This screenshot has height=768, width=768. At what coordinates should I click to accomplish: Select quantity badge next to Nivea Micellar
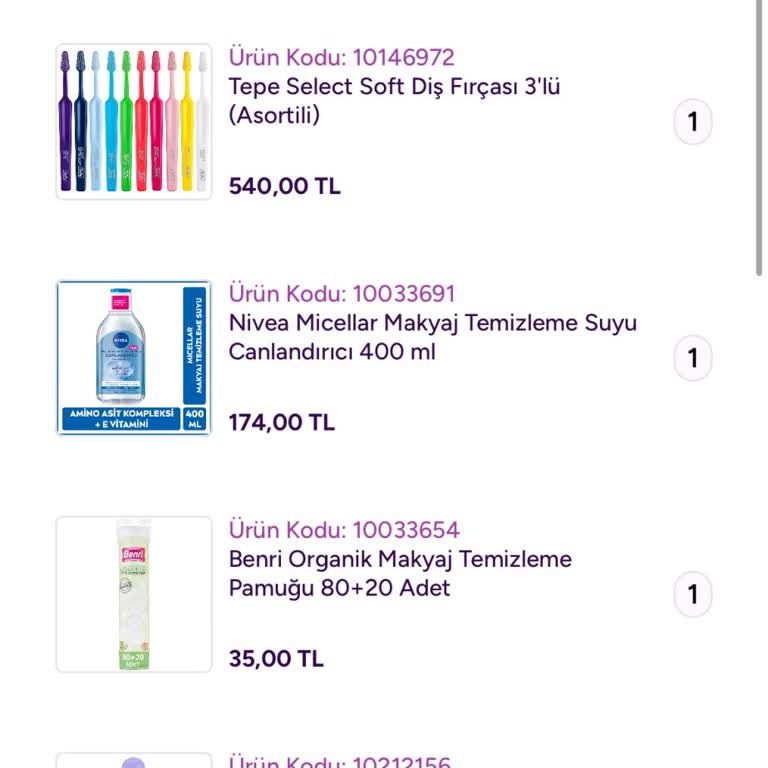pyautogui.click(x=692, y=359)
